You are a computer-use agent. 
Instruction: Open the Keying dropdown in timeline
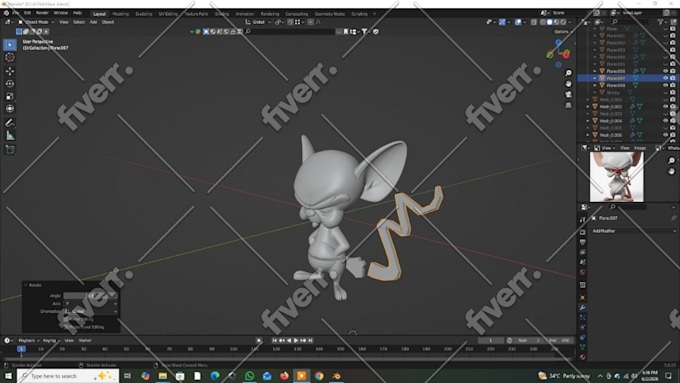[51, 340]
